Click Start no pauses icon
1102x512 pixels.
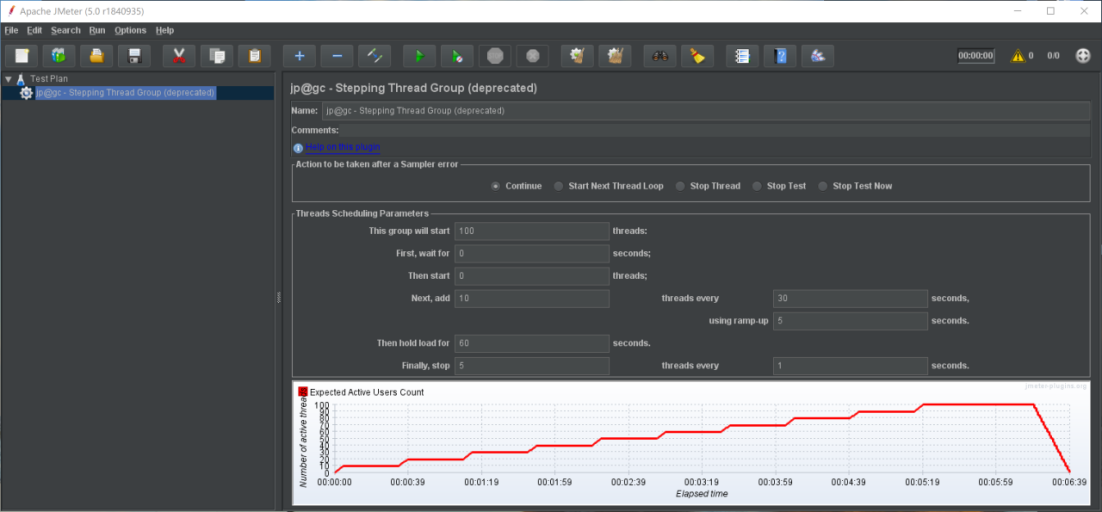click(x=458, y=55)
